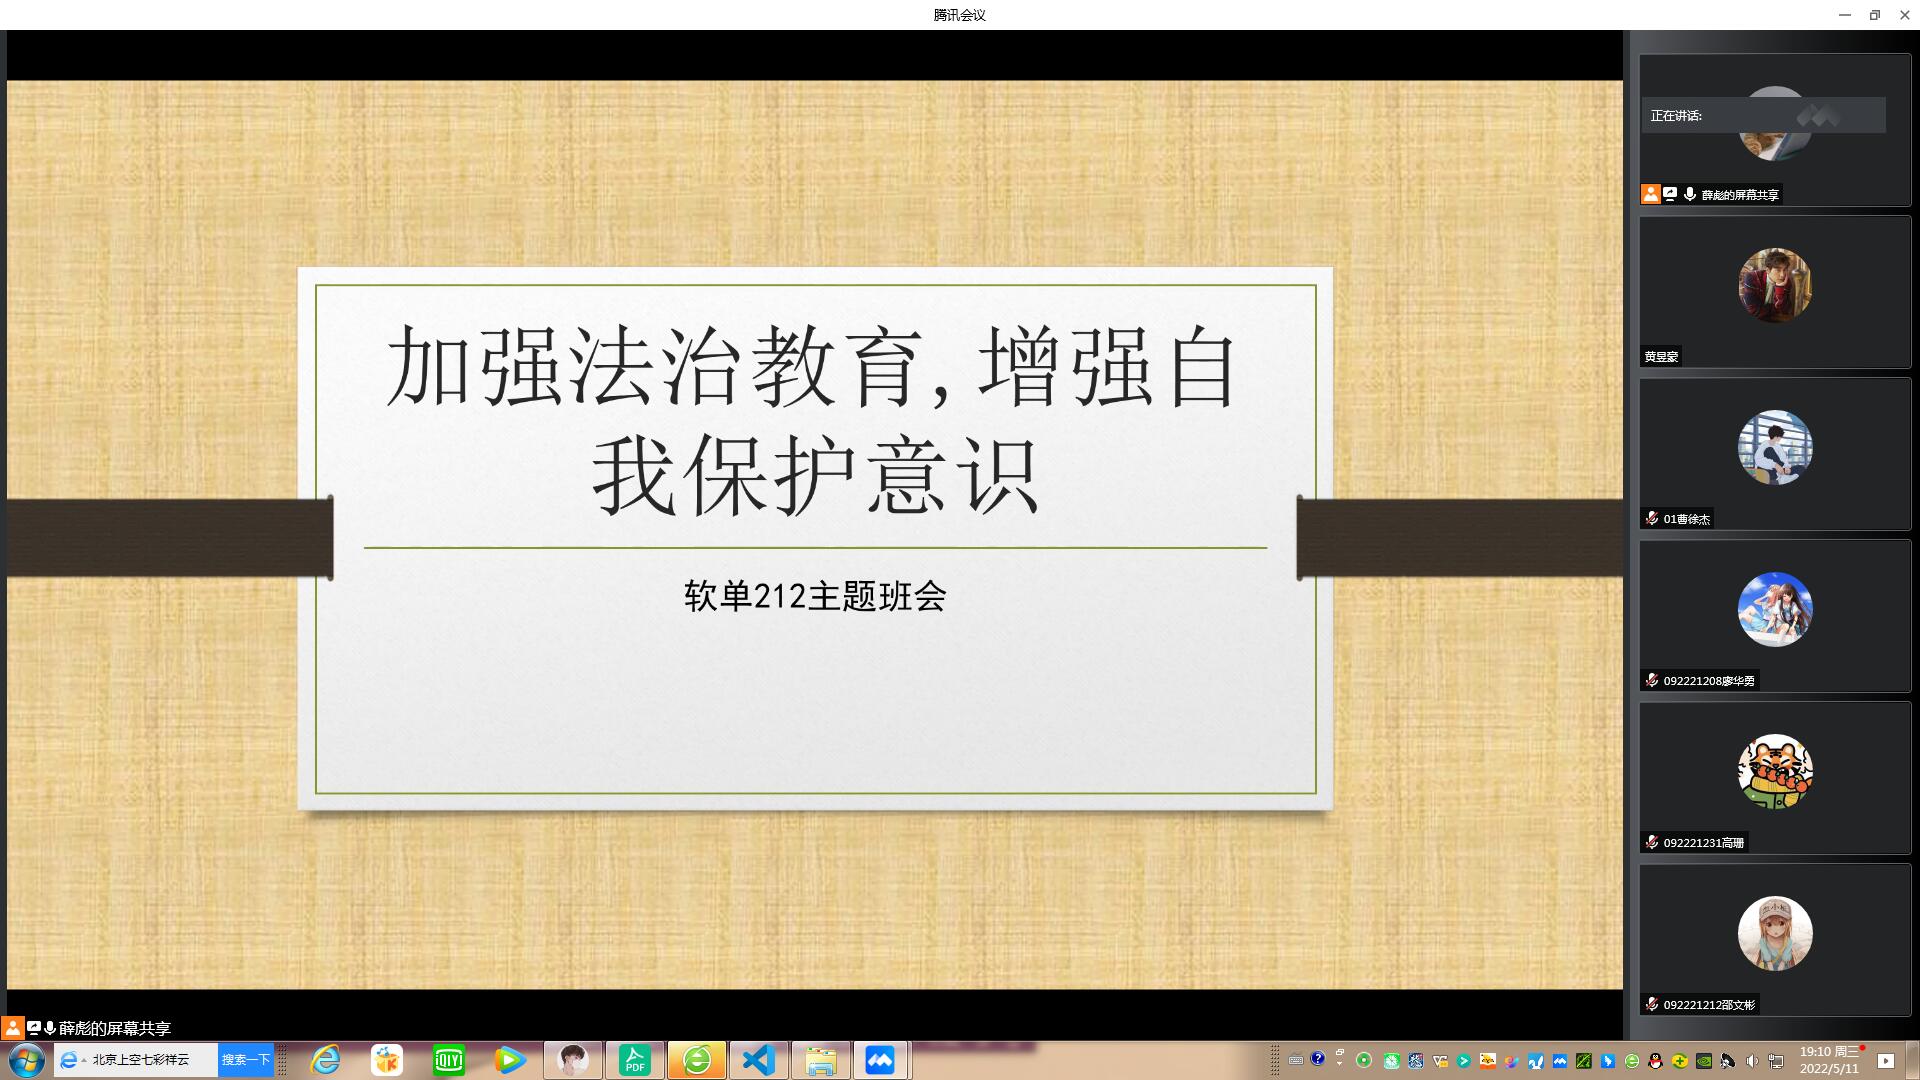Minimize the Tencent Meeting window
The image size is (1920, 1080).
click(x=1845, y=15)
